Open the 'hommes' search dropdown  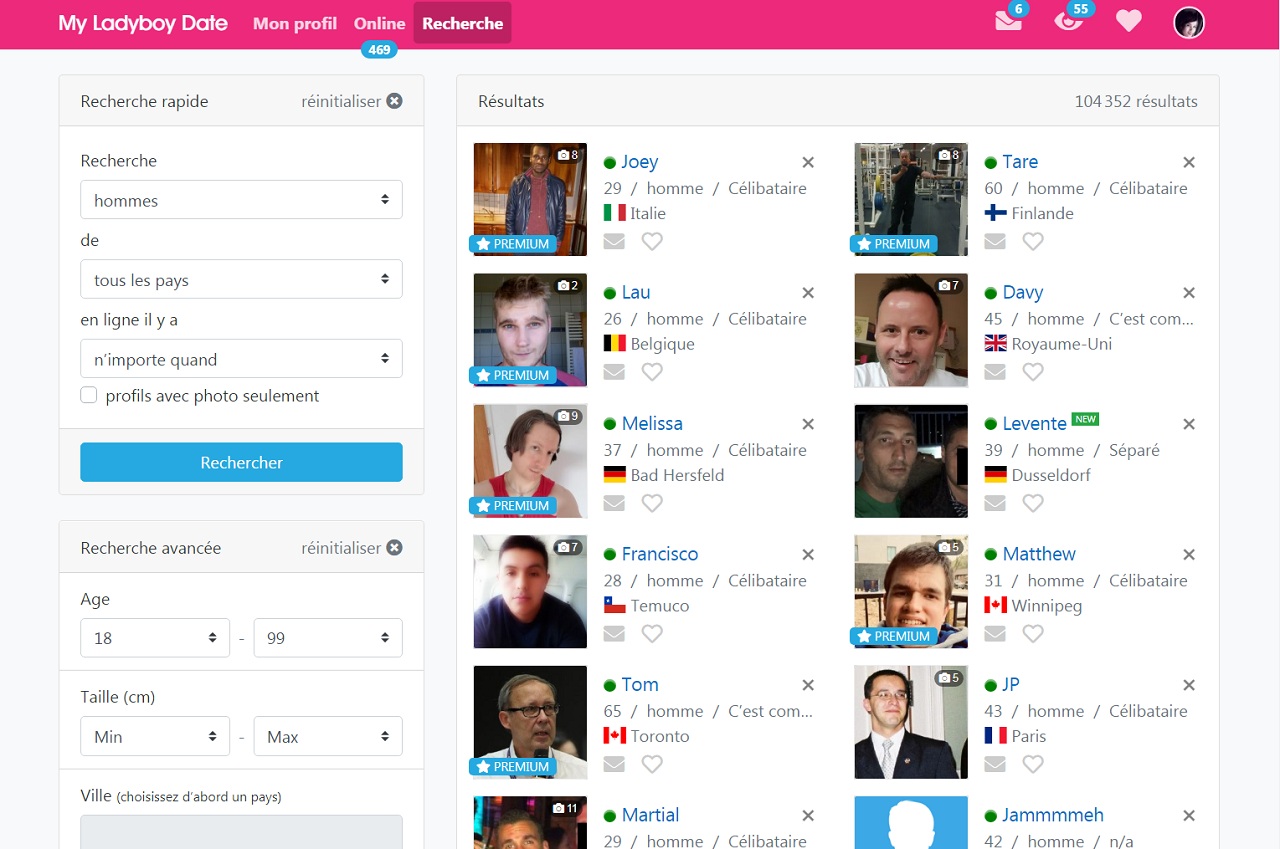pos(241,200)
